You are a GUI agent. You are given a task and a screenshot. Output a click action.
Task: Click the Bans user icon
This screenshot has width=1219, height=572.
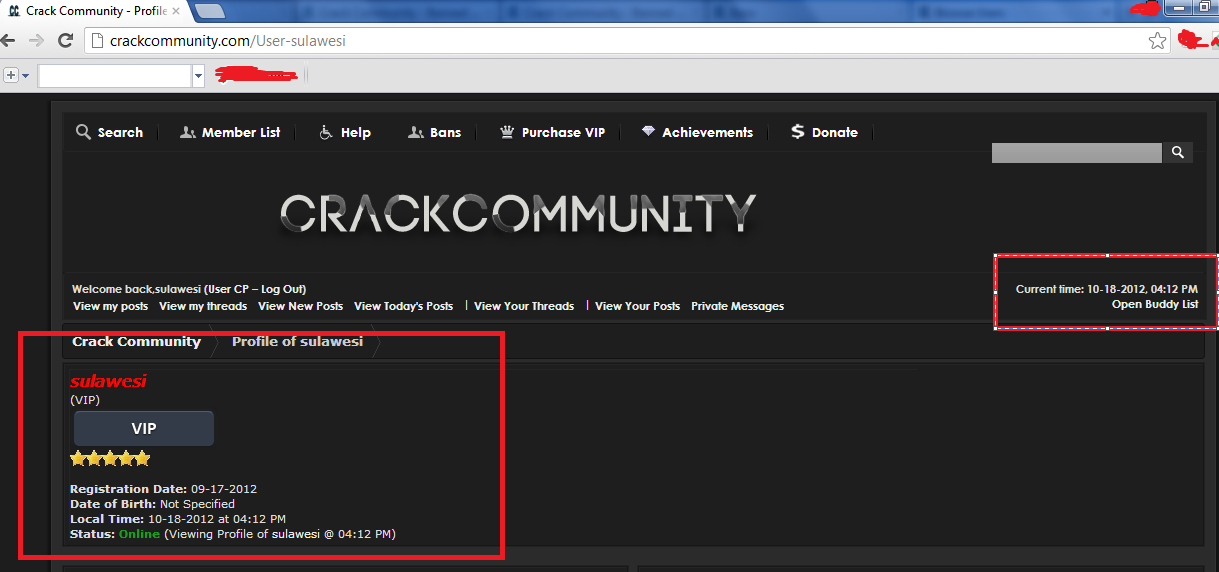416,132
